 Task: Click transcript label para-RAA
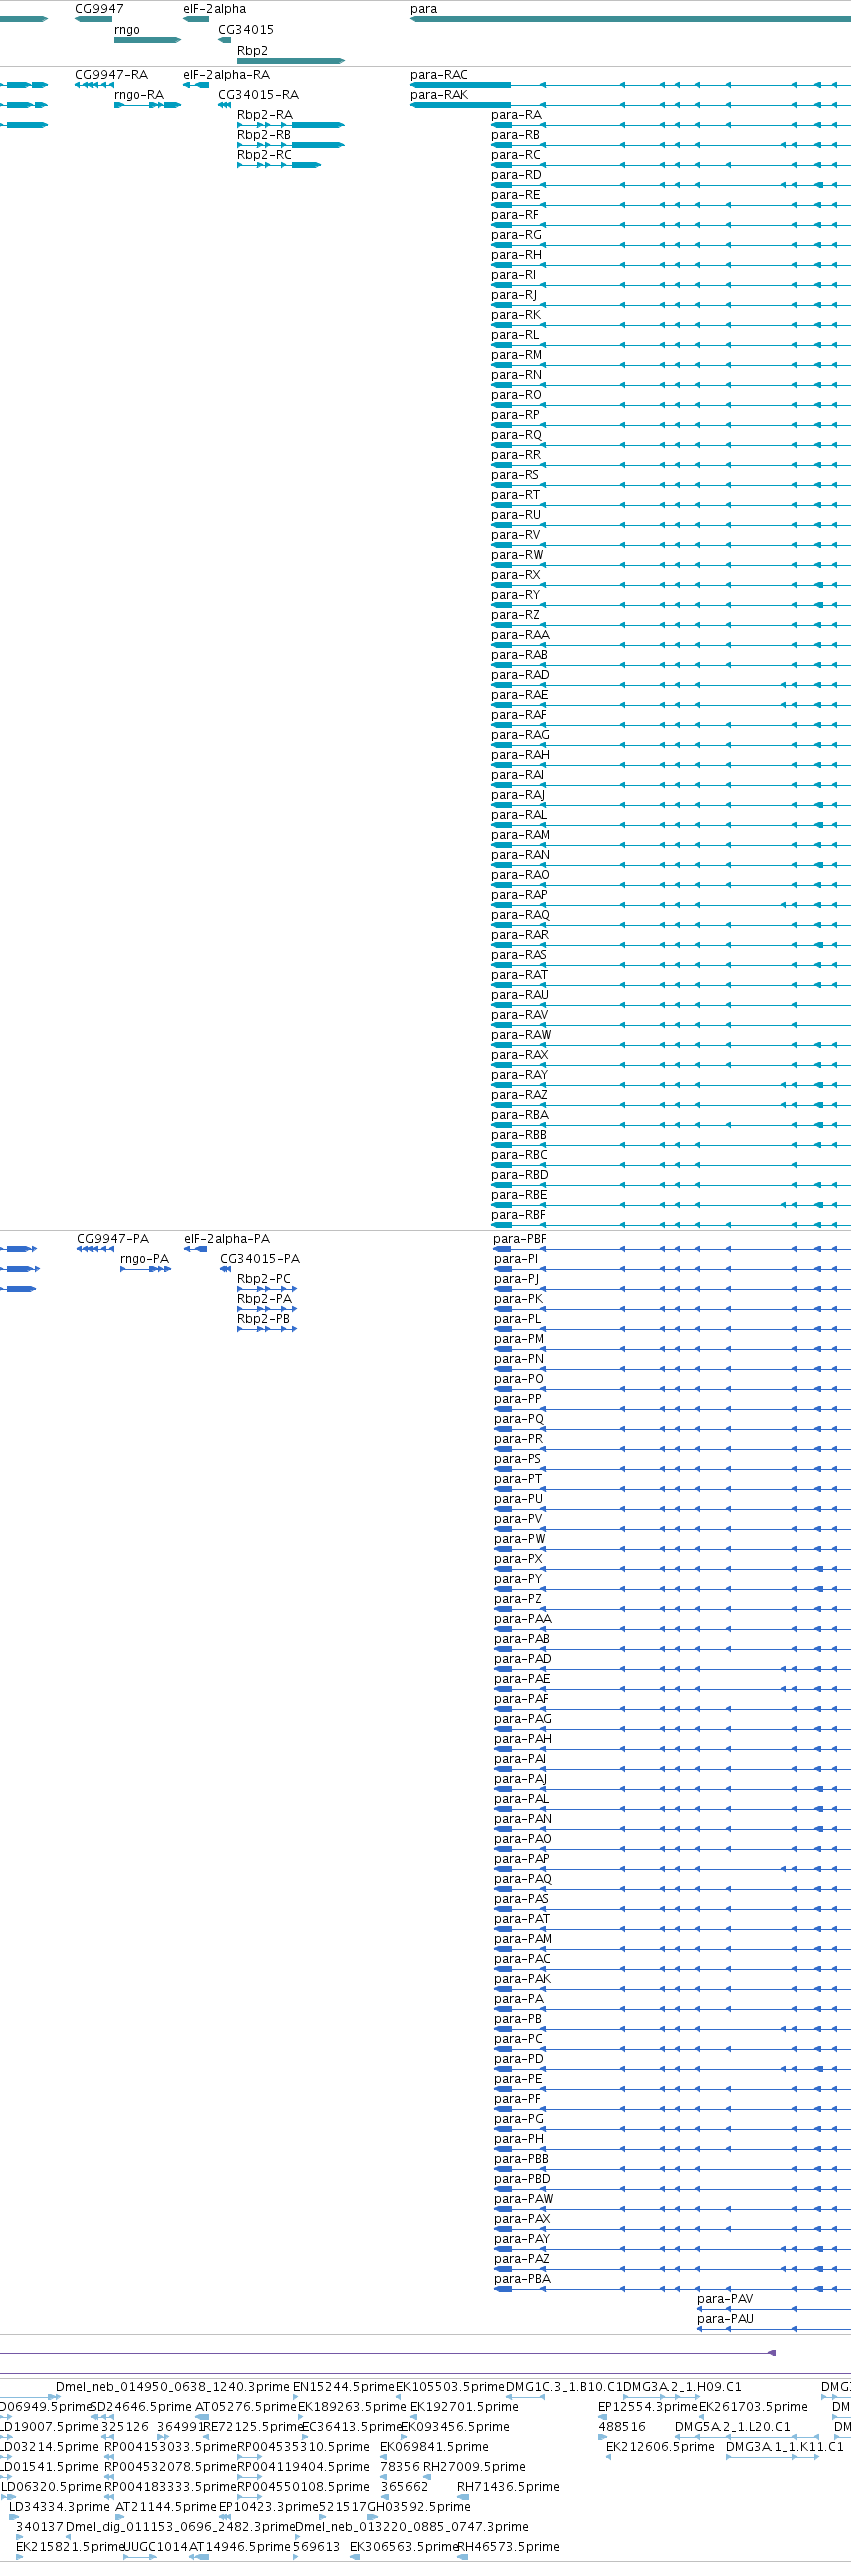520,635
